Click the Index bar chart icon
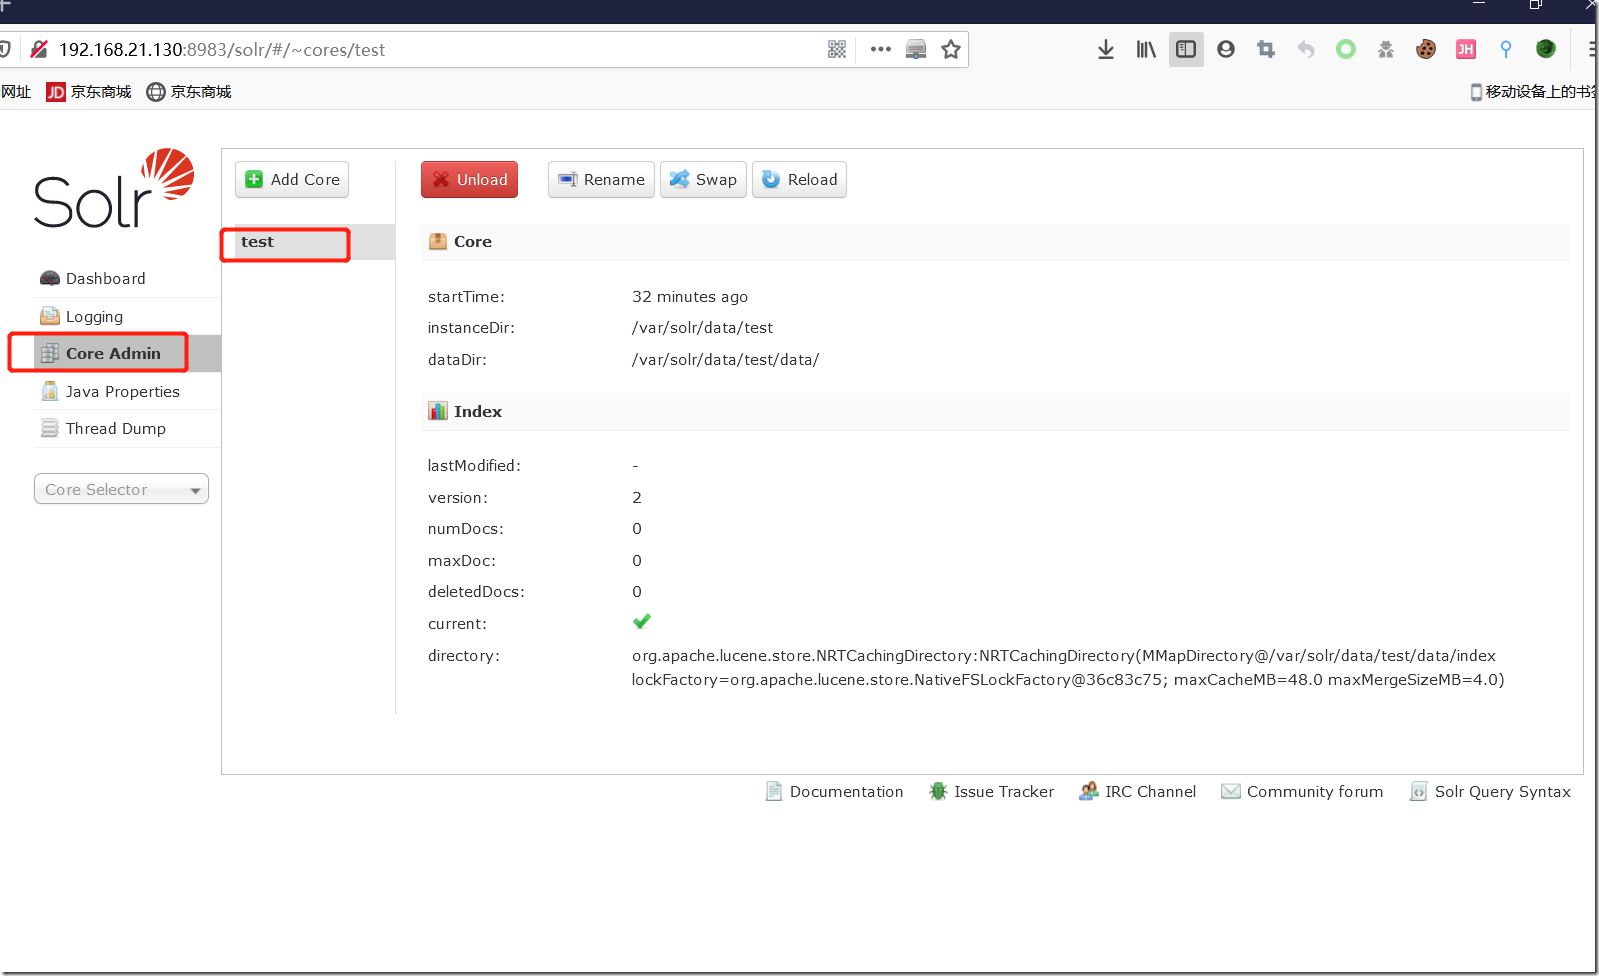Image resolution: width=1599 pixels, height=976 pixels. tap(438, 411)
